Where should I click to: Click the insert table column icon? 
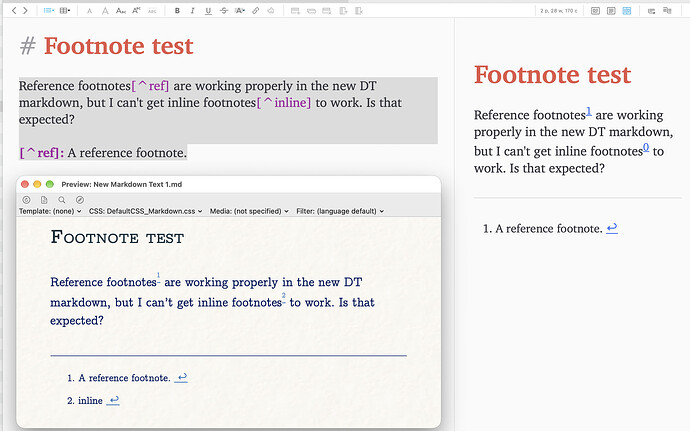tap(343, 11)
